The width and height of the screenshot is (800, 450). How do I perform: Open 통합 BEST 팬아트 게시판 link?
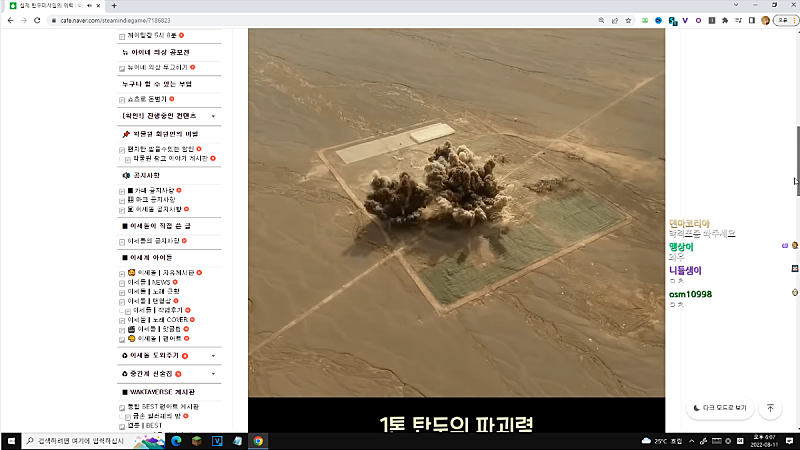tap(163, 407)
